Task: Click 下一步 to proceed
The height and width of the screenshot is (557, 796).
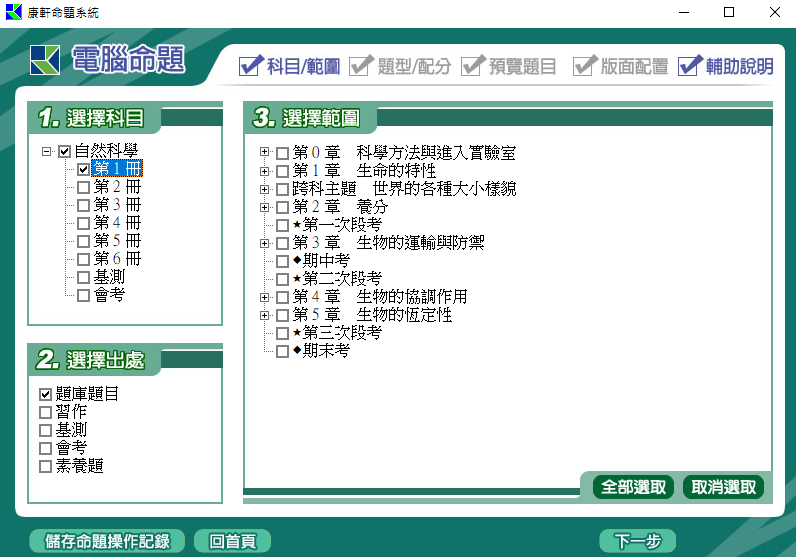Action: [637, 541]
